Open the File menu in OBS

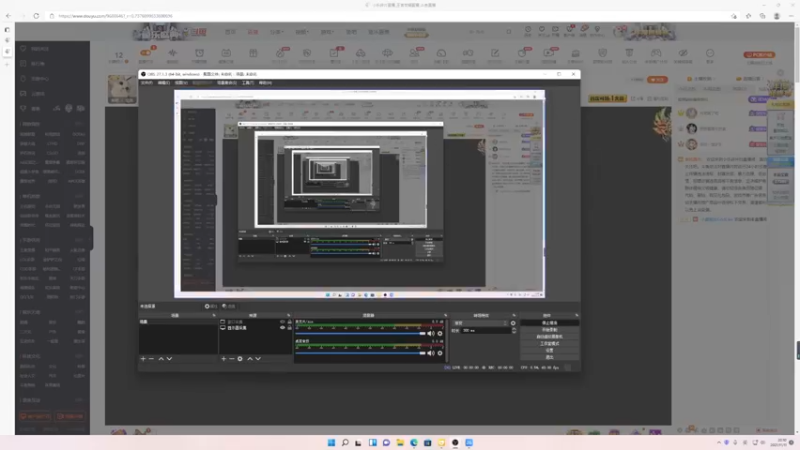(146, 83)
